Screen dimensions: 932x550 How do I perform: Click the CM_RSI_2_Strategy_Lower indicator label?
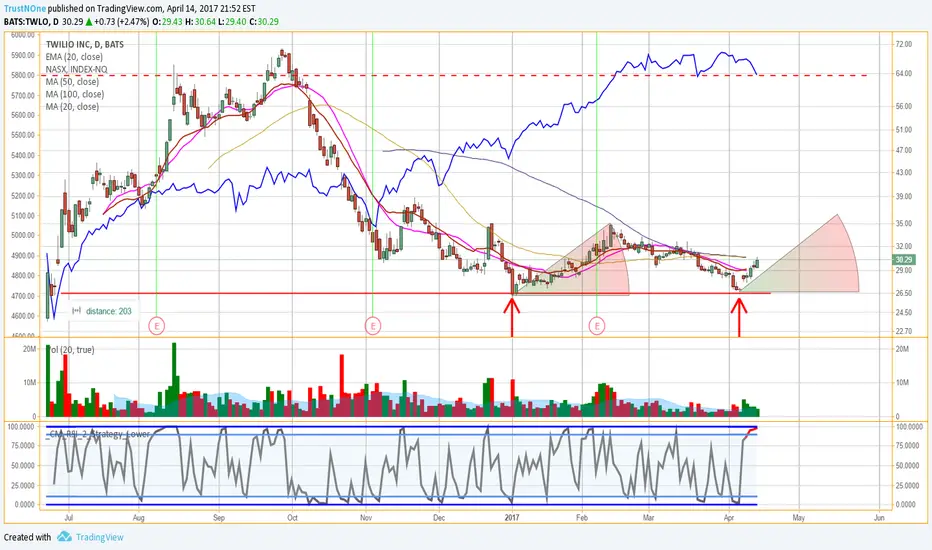tap(99, 434)
